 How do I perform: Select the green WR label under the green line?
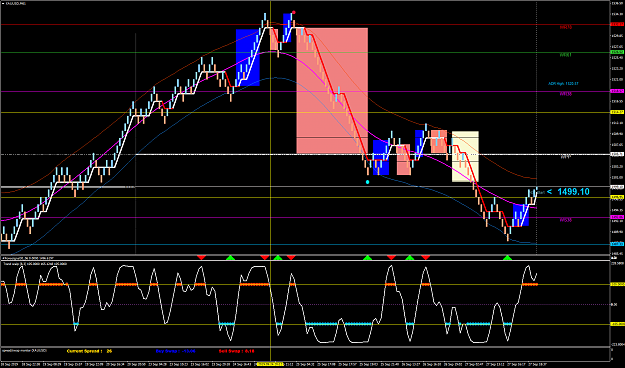pyautogui.click(x=566, y=55)
